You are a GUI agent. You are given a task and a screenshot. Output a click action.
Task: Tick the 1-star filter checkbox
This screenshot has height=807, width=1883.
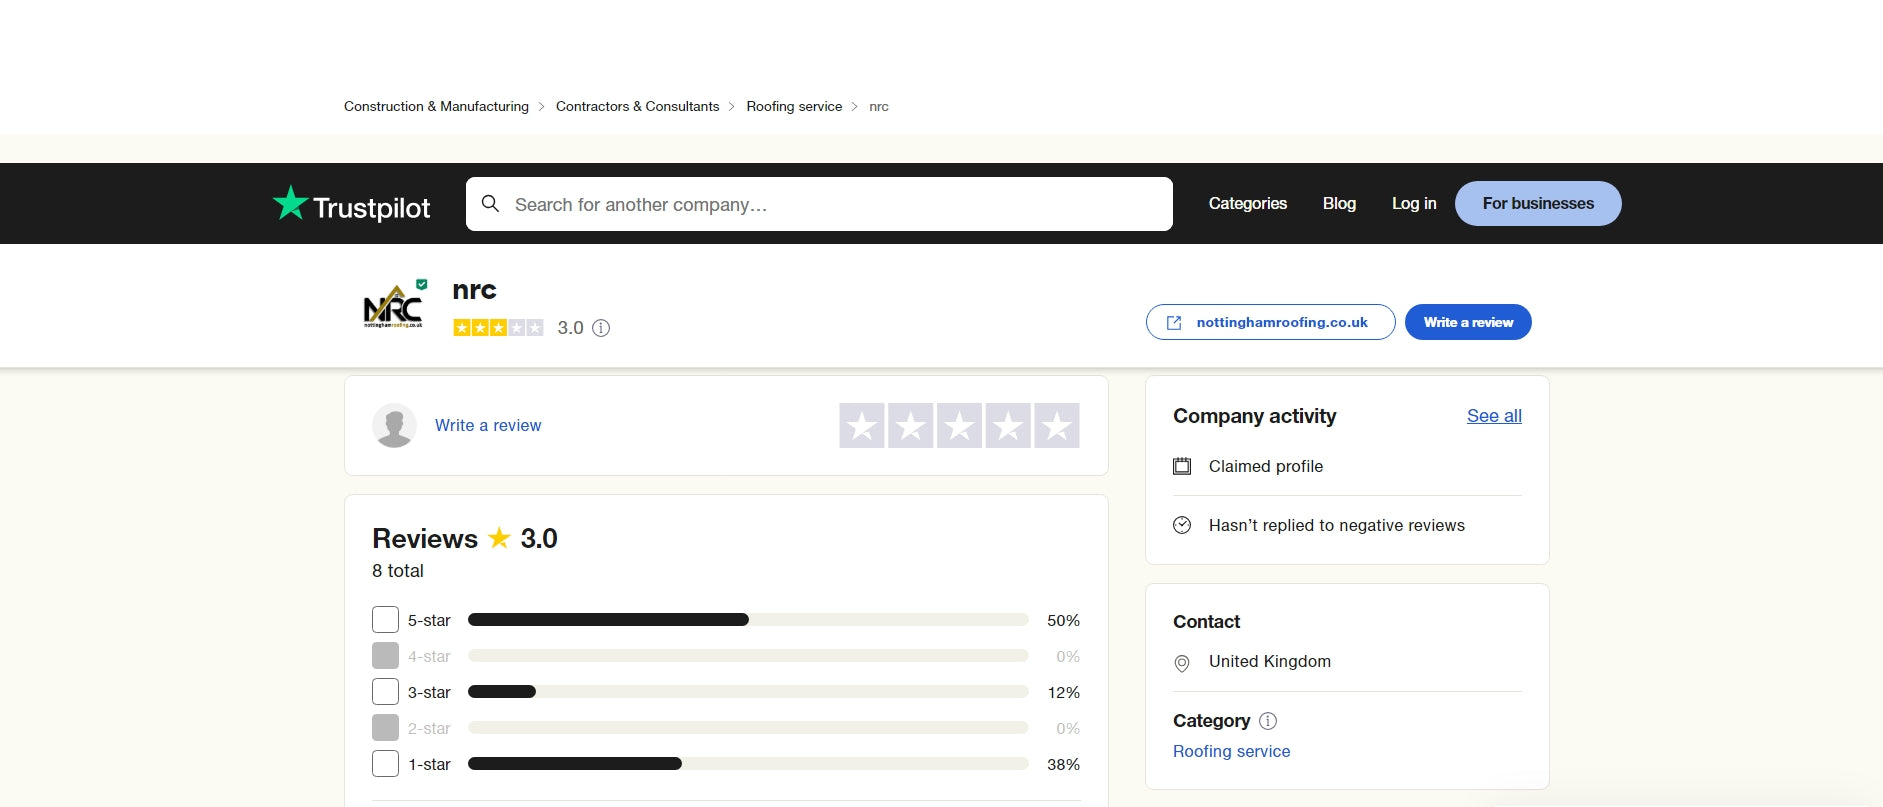pyautogui.click(x=385, y=764)
